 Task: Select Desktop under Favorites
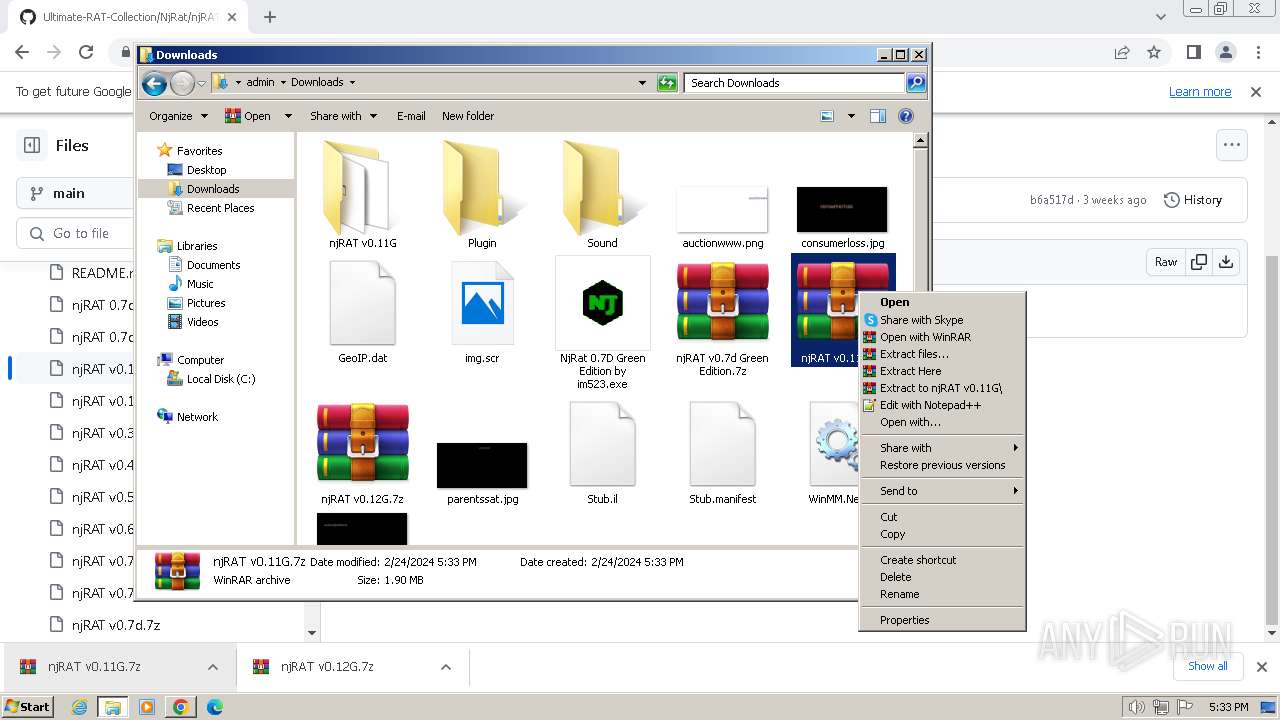click(x=206, y=170)
